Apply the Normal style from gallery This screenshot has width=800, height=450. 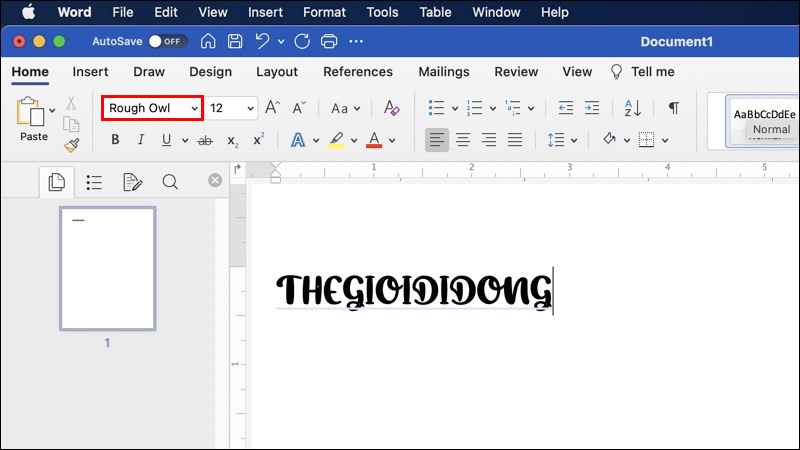(764, 121)
